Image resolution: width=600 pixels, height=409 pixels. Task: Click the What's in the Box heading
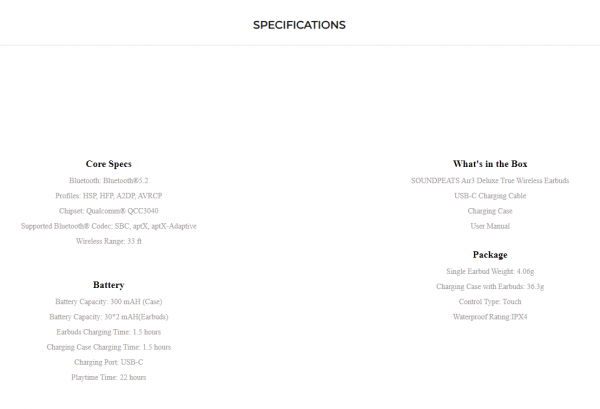tap(490, 164)
